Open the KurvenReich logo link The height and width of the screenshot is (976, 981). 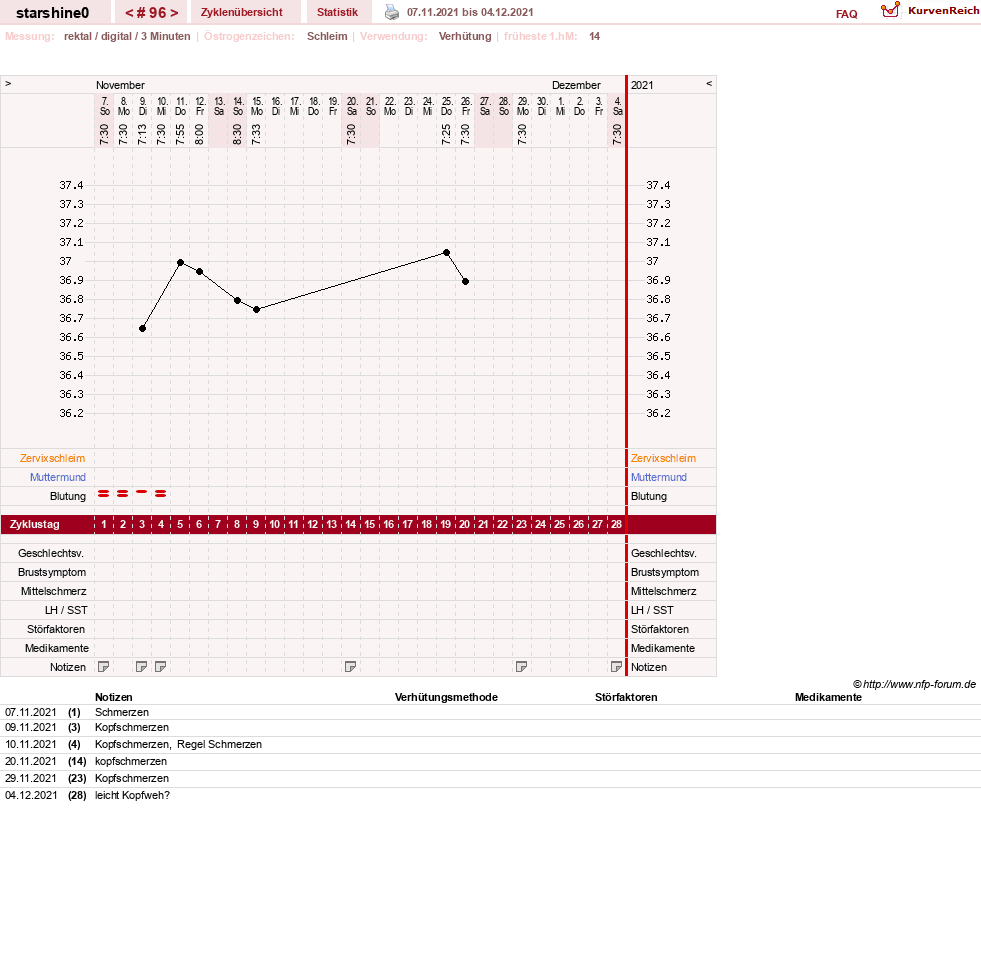930,11
